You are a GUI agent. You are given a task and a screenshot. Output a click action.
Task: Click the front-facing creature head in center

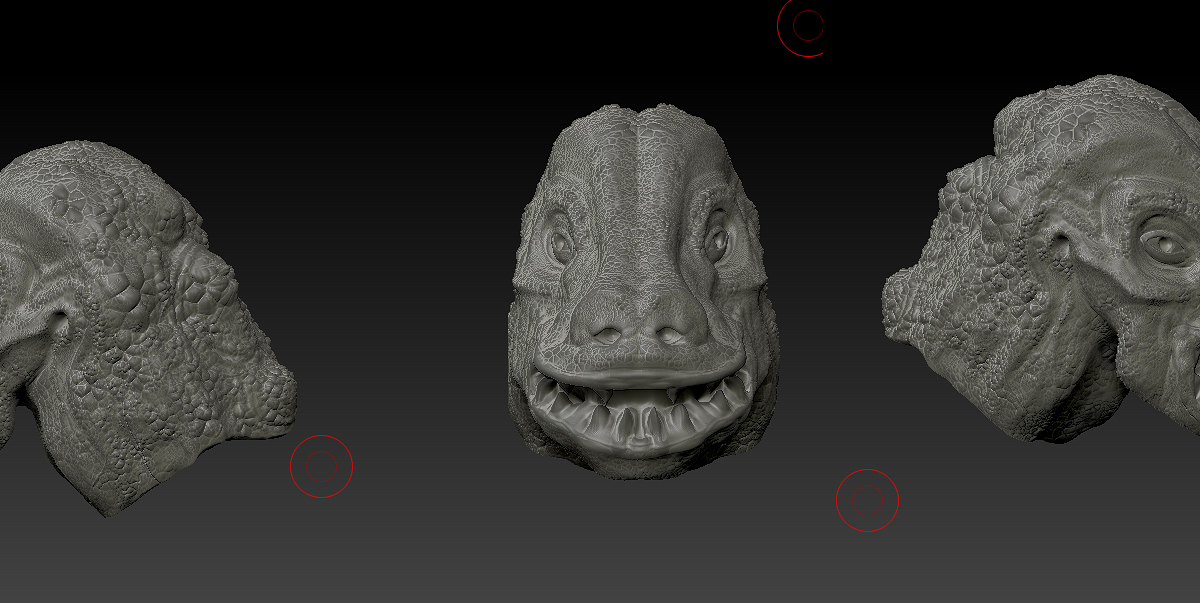[642, 290]
